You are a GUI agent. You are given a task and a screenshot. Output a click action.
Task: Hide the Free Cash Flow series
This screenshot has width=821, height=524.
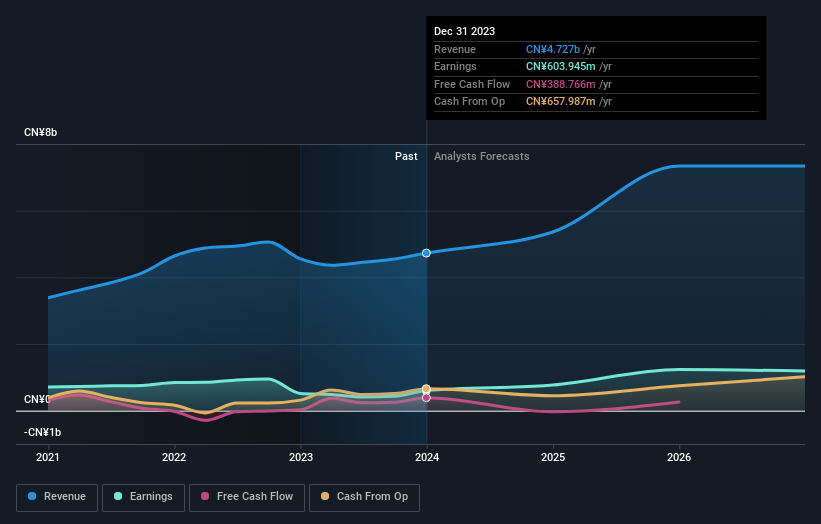point(248,496)
